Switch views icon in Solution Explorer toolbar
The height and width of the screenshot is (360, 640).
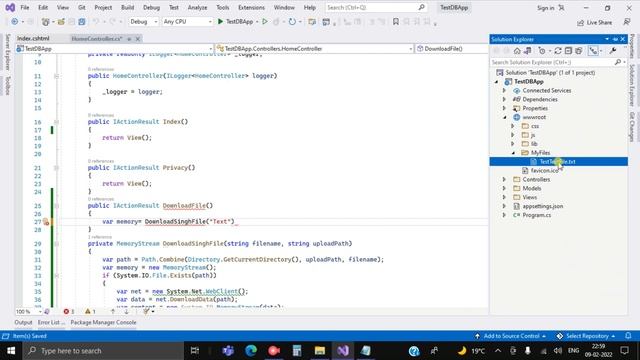coord(527,51)
